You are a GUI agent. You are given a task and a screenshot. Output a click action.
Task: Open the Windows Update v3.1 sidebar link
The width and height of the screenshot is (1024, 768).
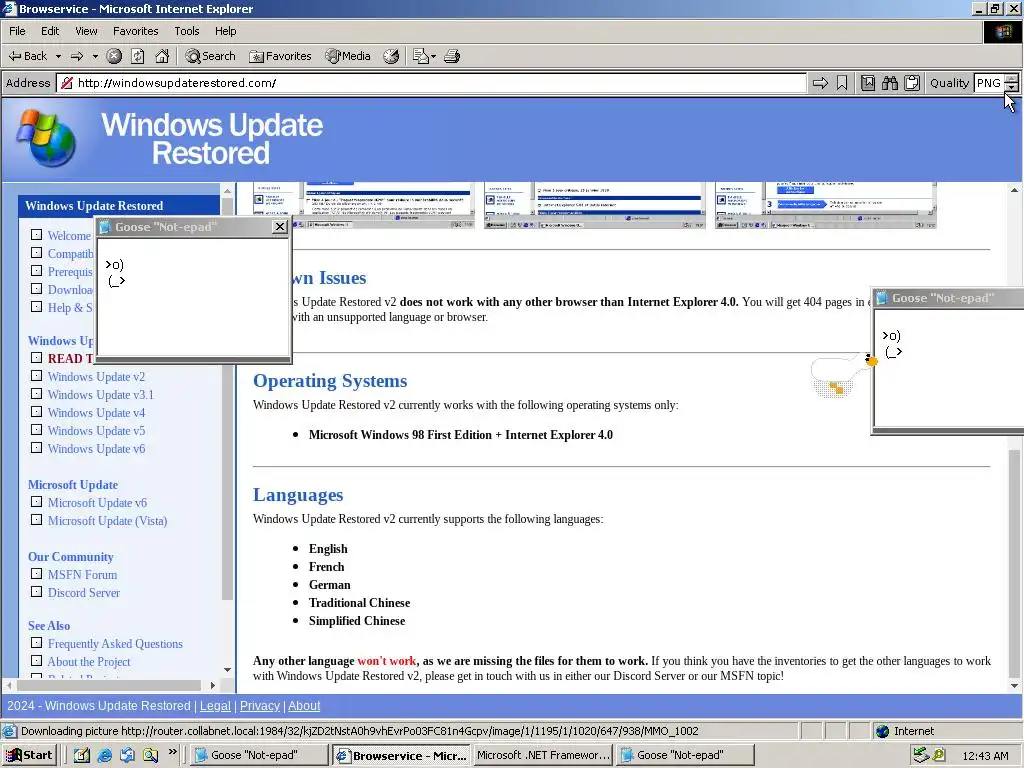pyautogui.click(x=101, y=394)
